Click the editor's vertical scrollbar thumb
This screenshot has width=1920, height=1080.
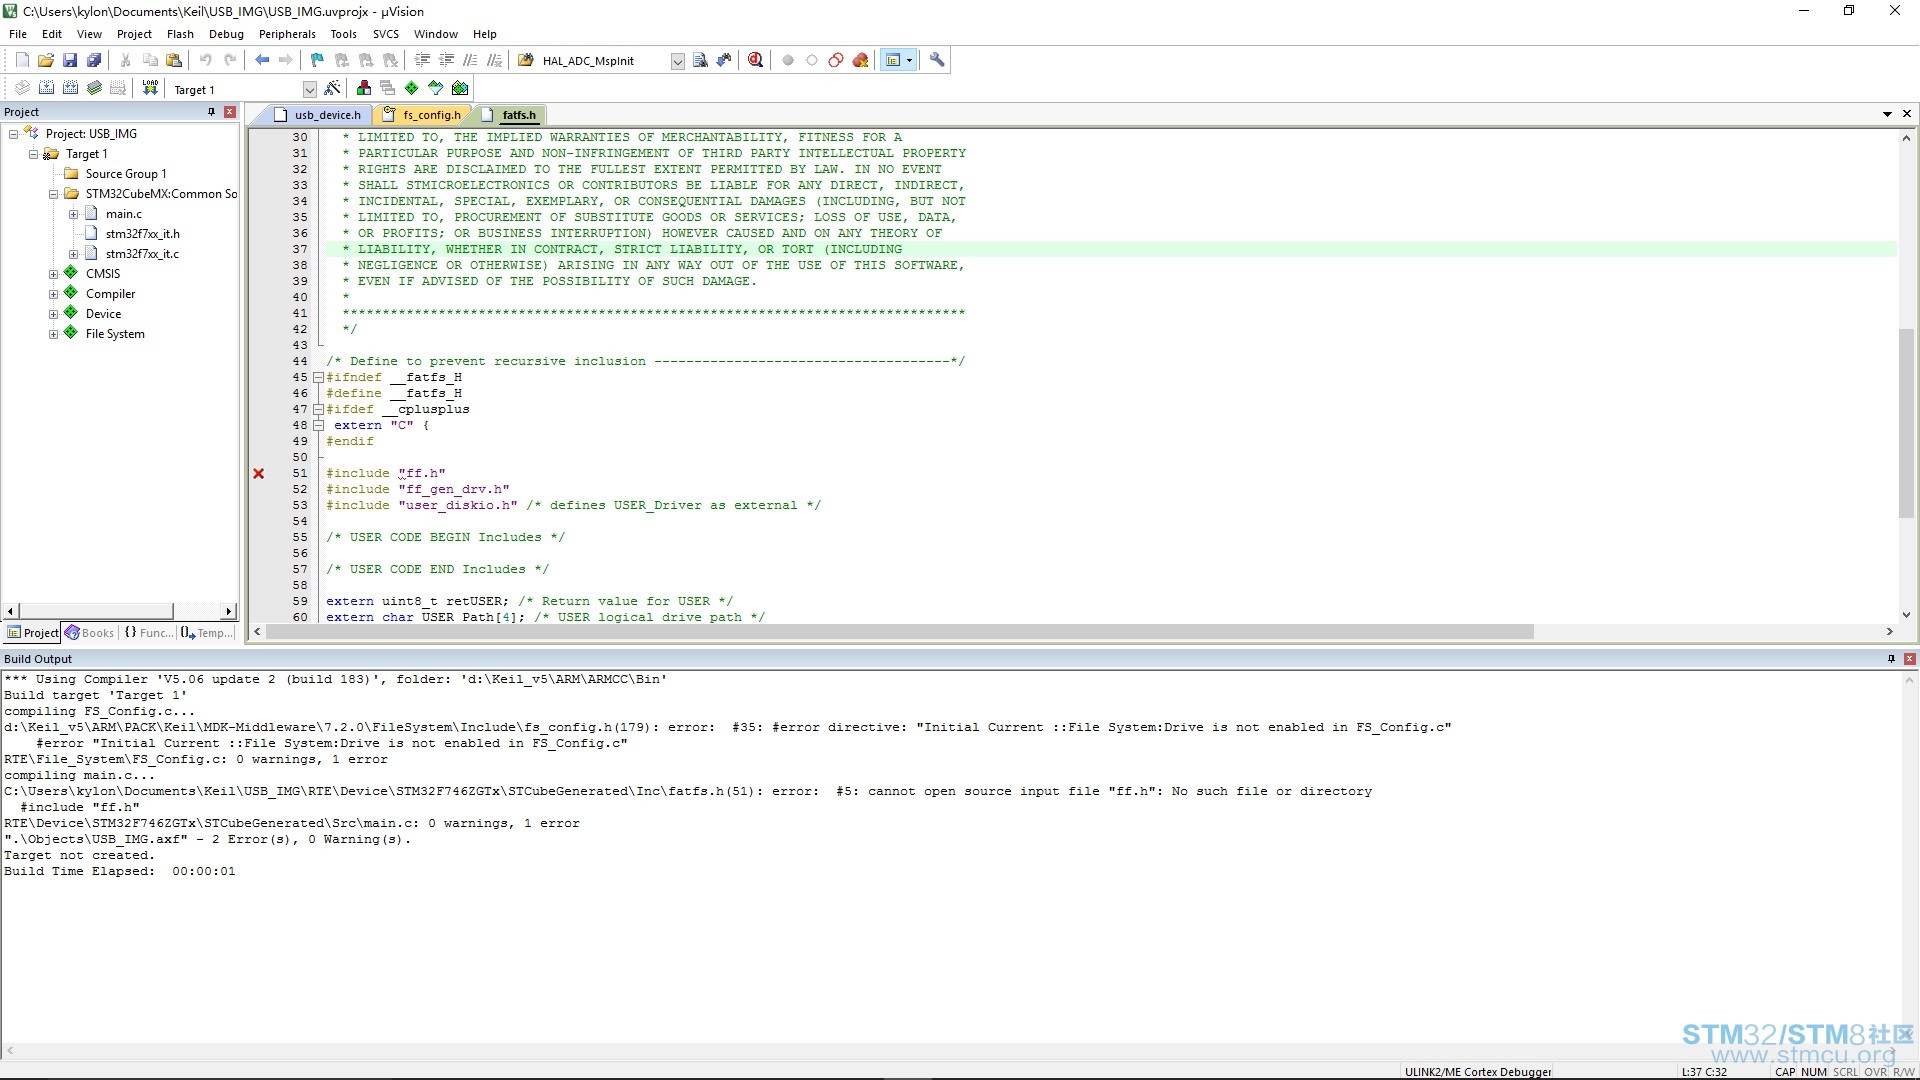(1906, 422)
